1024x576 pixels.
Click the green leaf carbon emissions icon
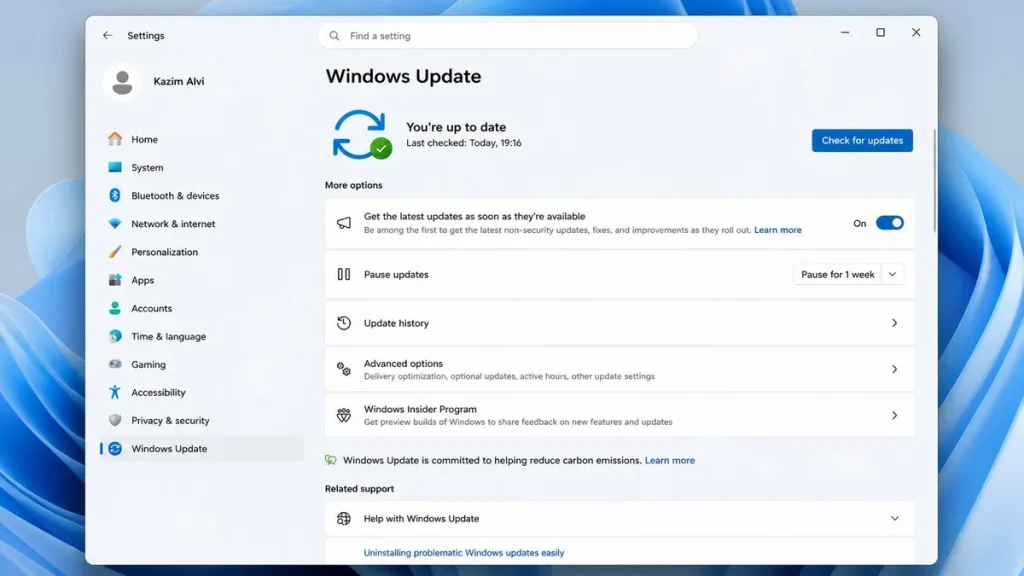click(330, 460)
